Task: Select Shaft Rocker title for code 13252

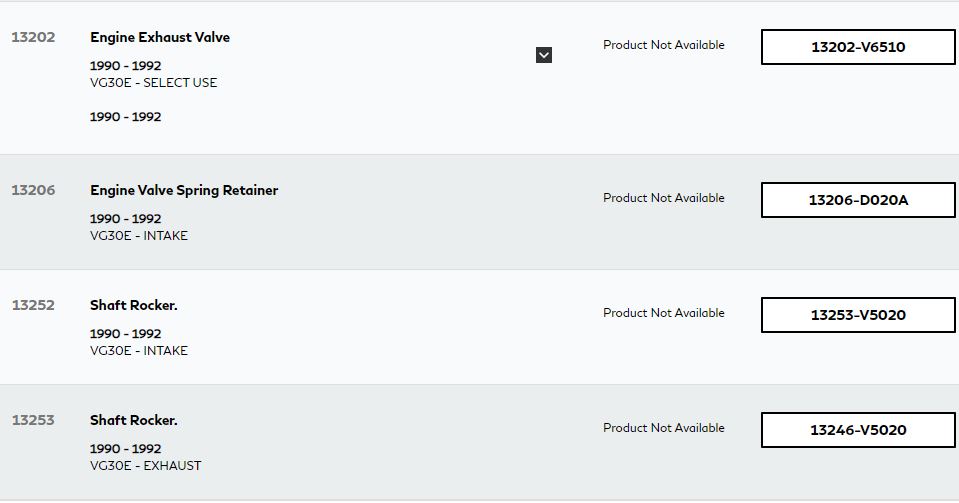Action: [x=134, y=305]
